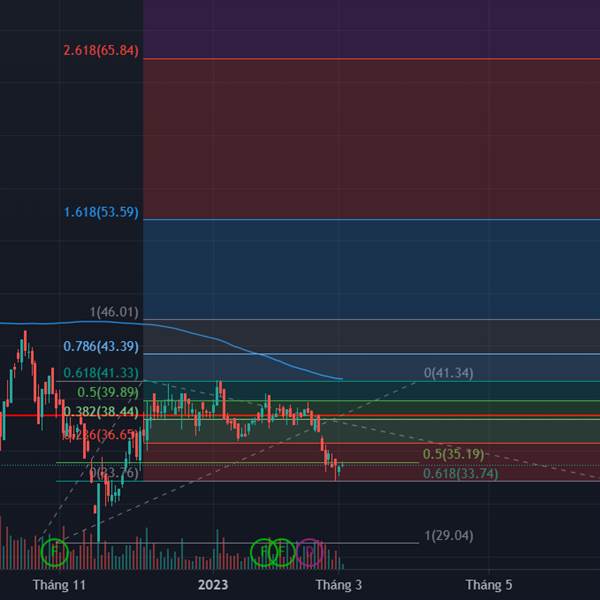This screenshot has height=600, width=600.
Task: Click the Tháng 3 time axis label
Action: pos(338,585)
